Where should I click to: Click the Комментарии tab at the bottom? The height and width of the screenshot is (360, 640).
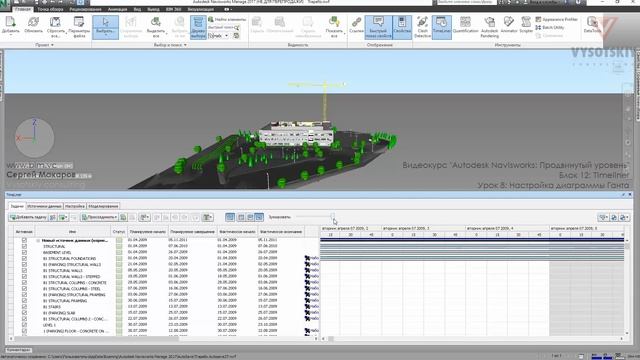(19, 350)
